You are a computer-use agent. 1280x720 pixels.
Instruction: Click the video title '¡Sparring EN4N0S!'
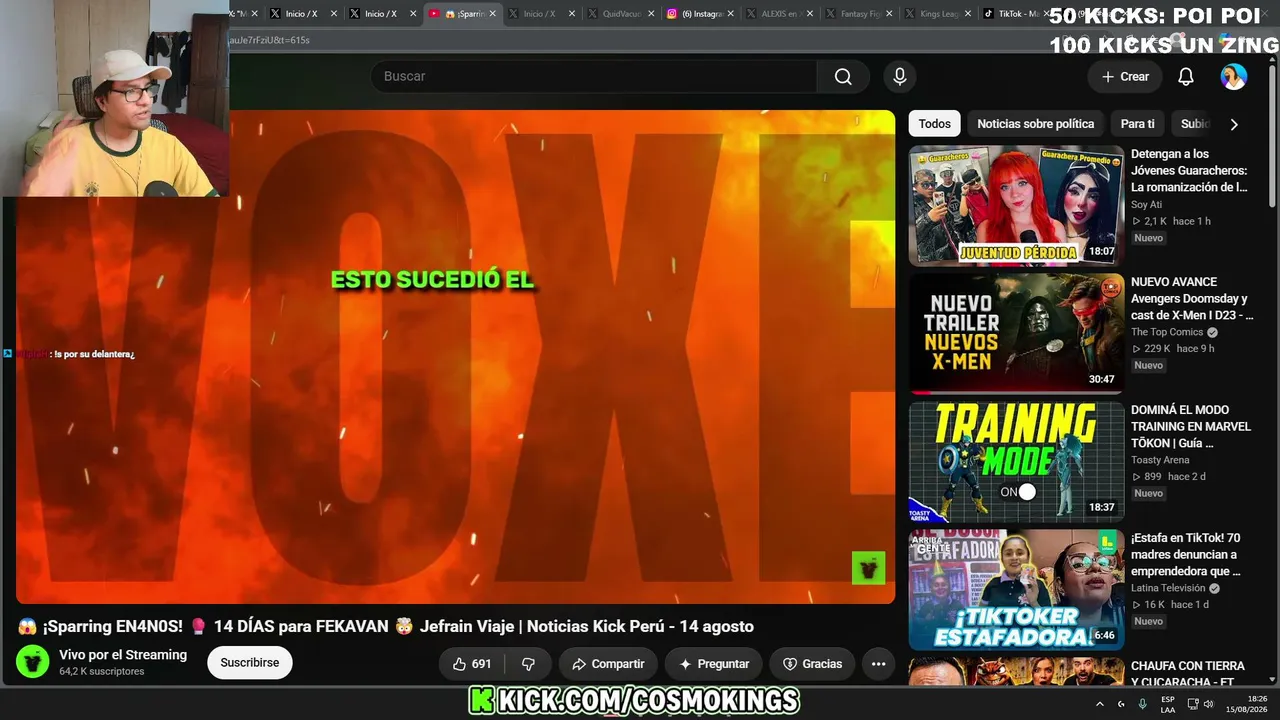pos(386,627)
